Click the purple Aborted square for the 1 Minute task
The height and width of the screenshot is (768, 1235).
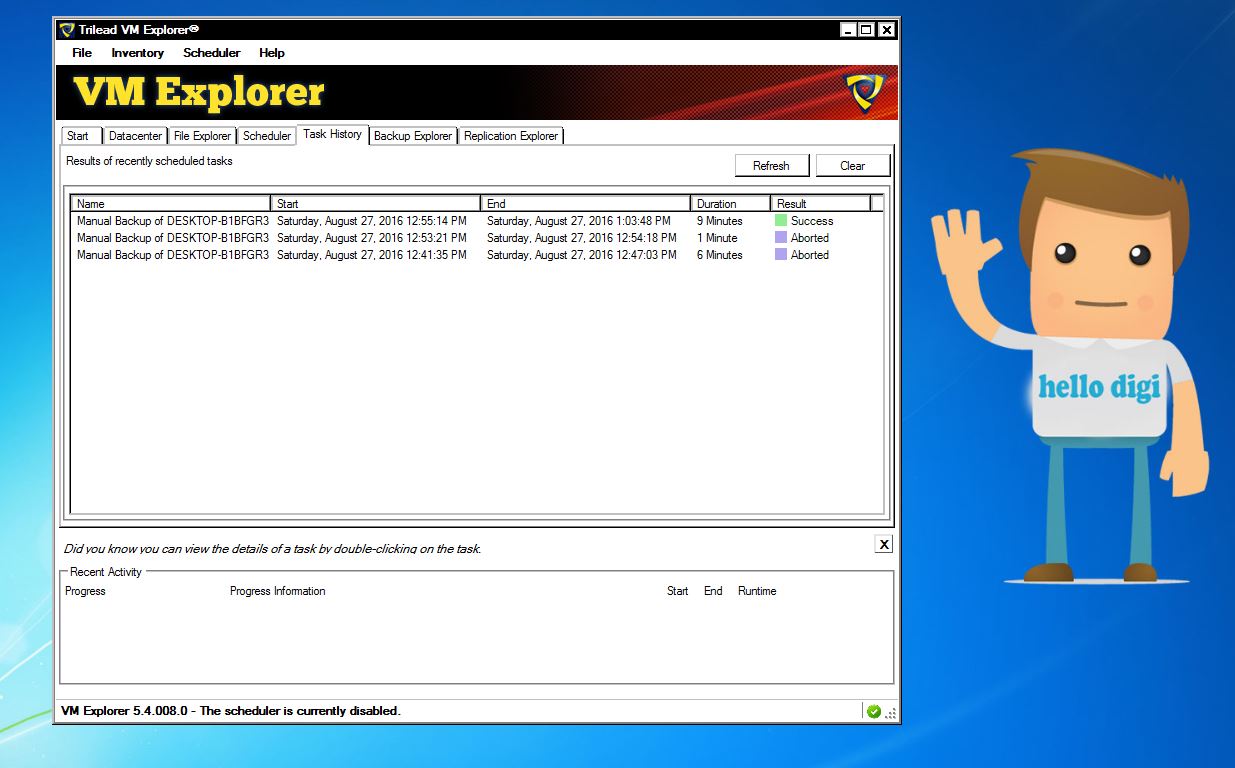click(781, 237)
